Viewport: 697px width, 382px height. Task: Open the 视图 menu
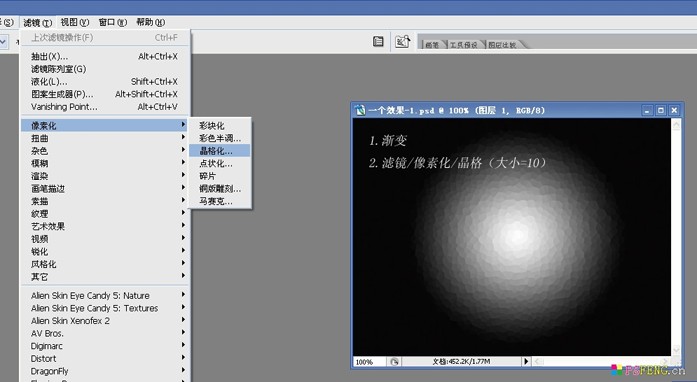75,22
